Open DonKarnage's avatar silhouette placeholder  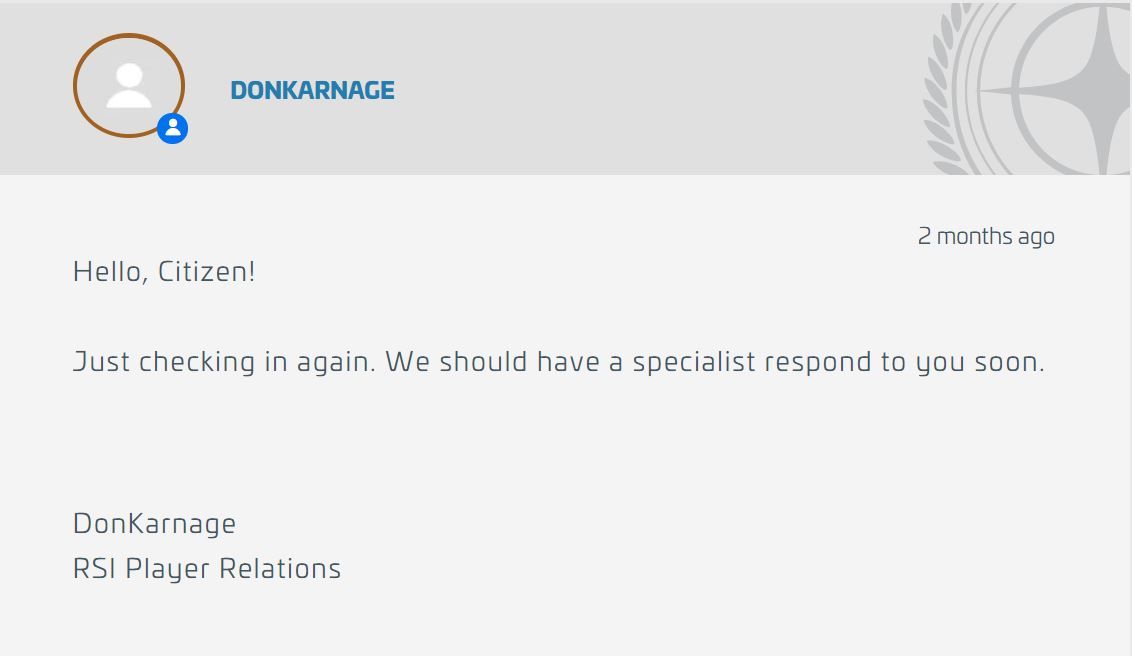129,86
